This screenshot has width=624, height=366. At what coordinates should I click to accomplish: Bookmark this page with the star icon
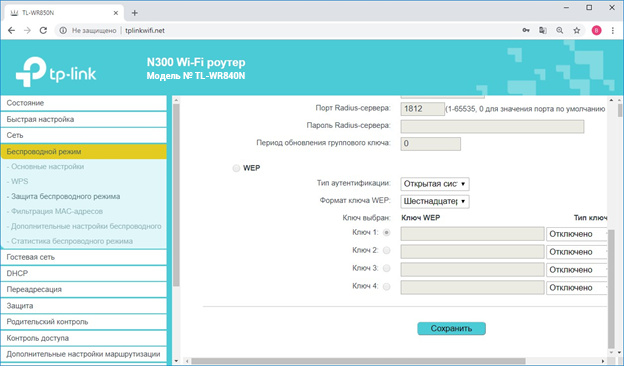[577, 31]
